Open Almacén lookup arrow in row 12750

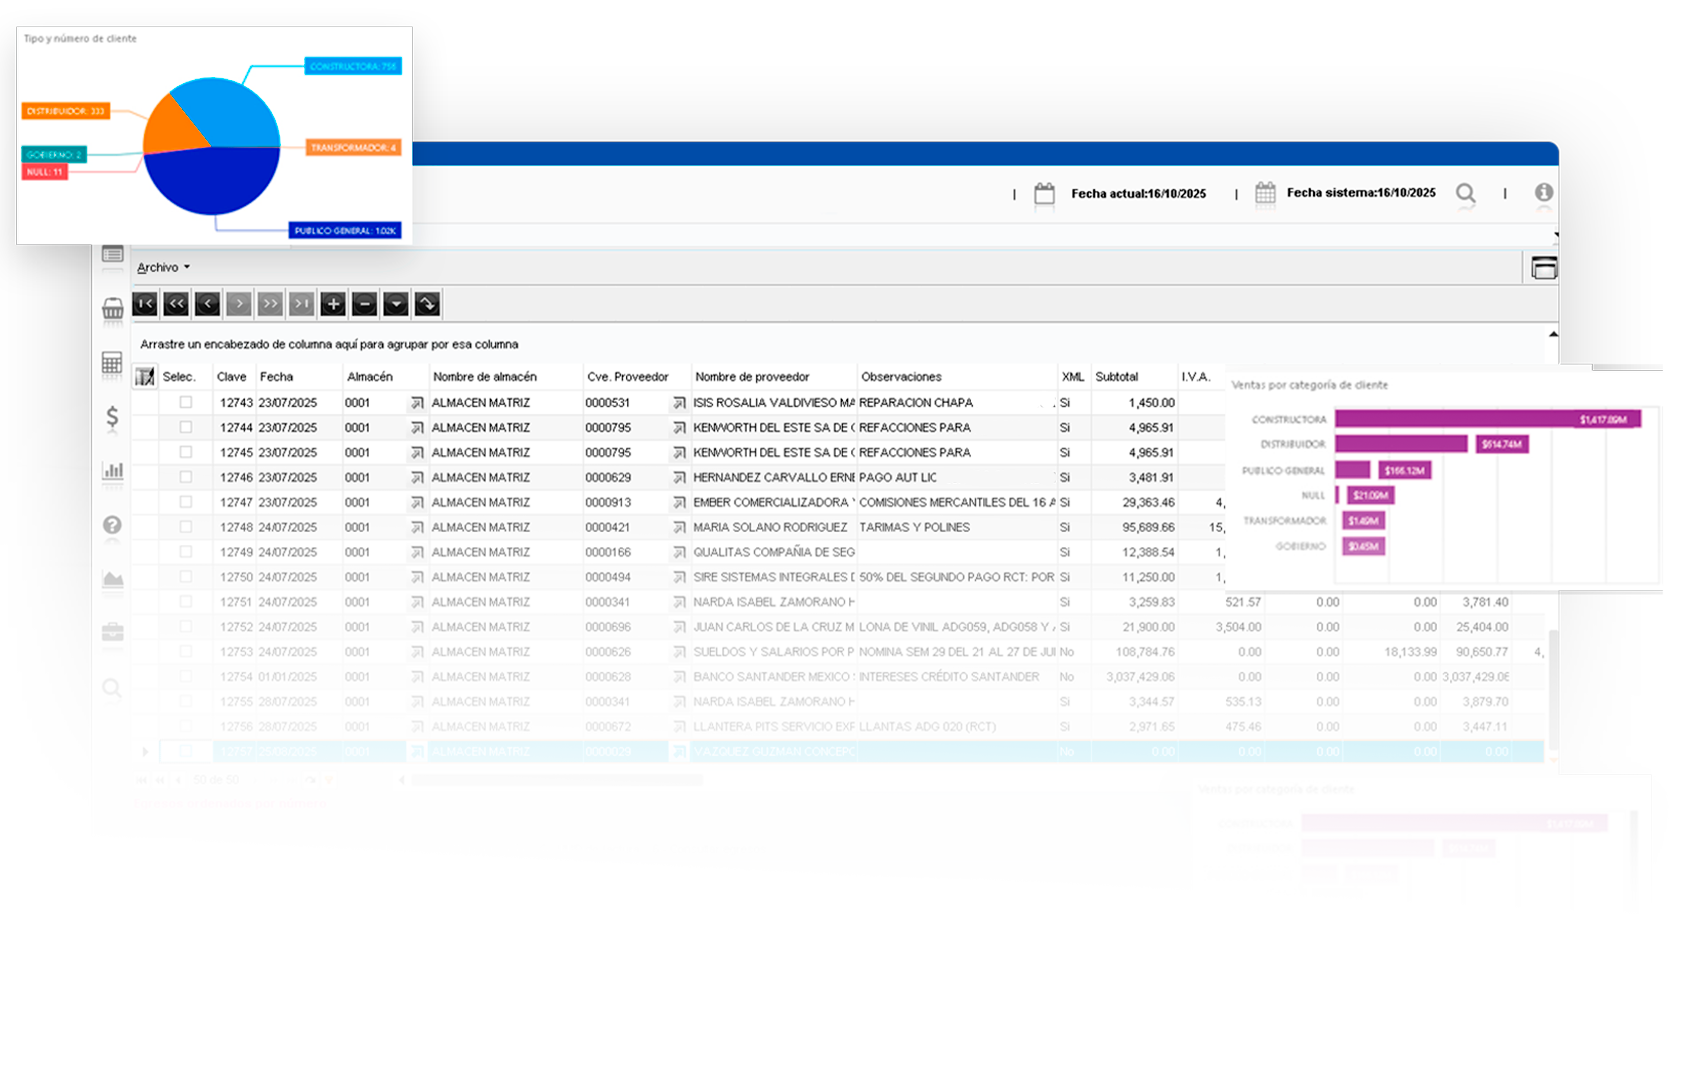click(x=417, y=577)
